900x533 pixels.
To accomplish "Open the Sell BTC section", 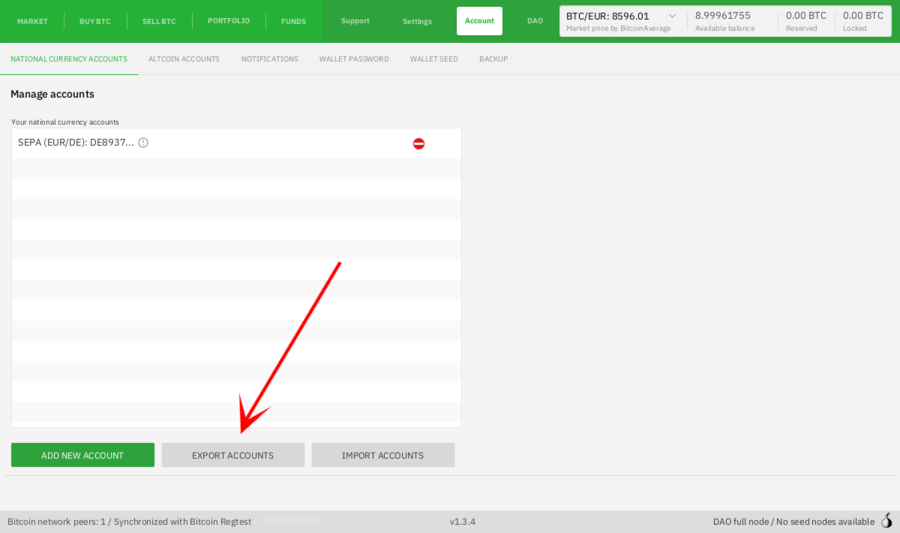I will click(x=158, y=21).
